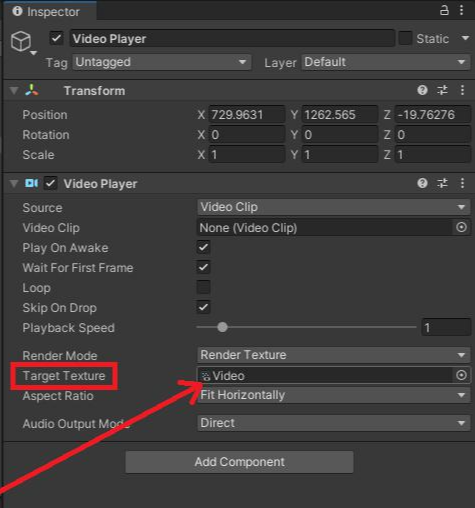Click the GameObject cube icon
The image size is (475, 508).
21,41
